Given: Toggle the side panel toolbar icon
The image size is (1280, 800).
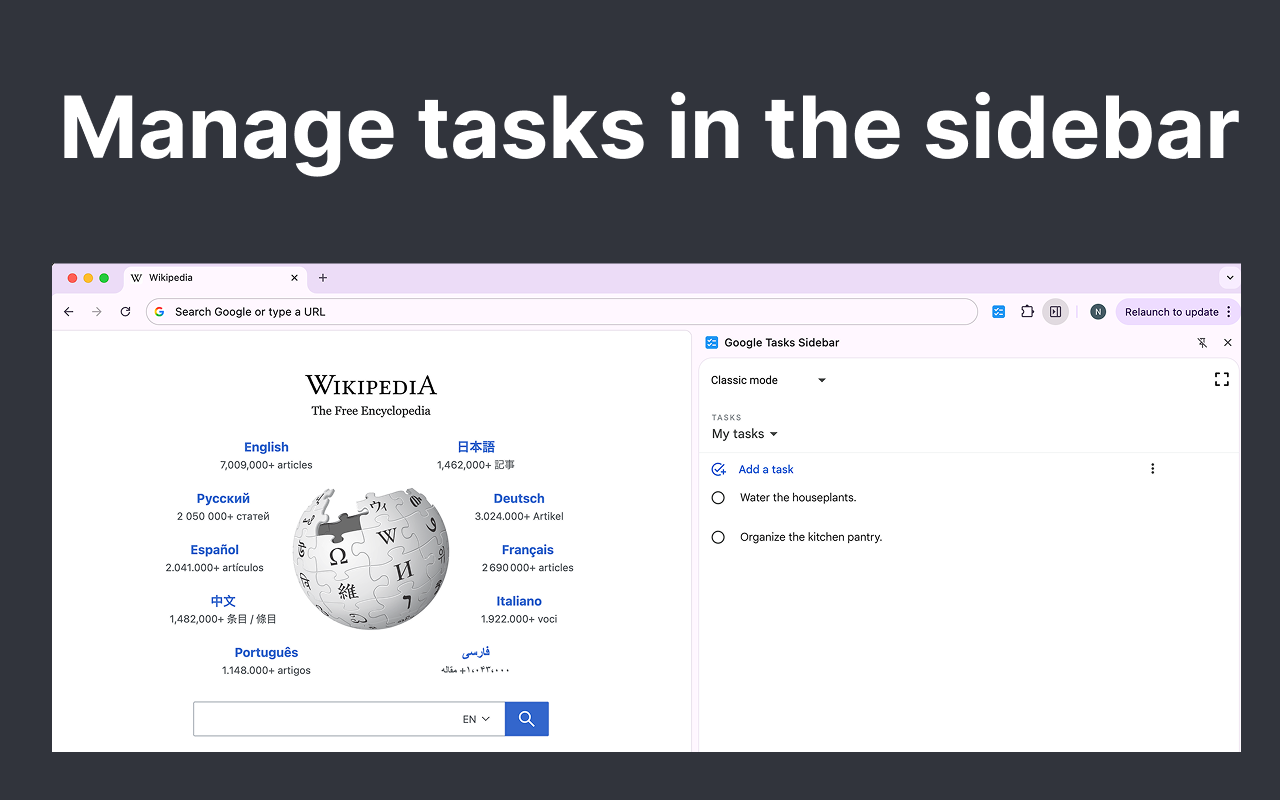Looking at the screenshot, I should pyautogui.click(x=1055, y=312).
